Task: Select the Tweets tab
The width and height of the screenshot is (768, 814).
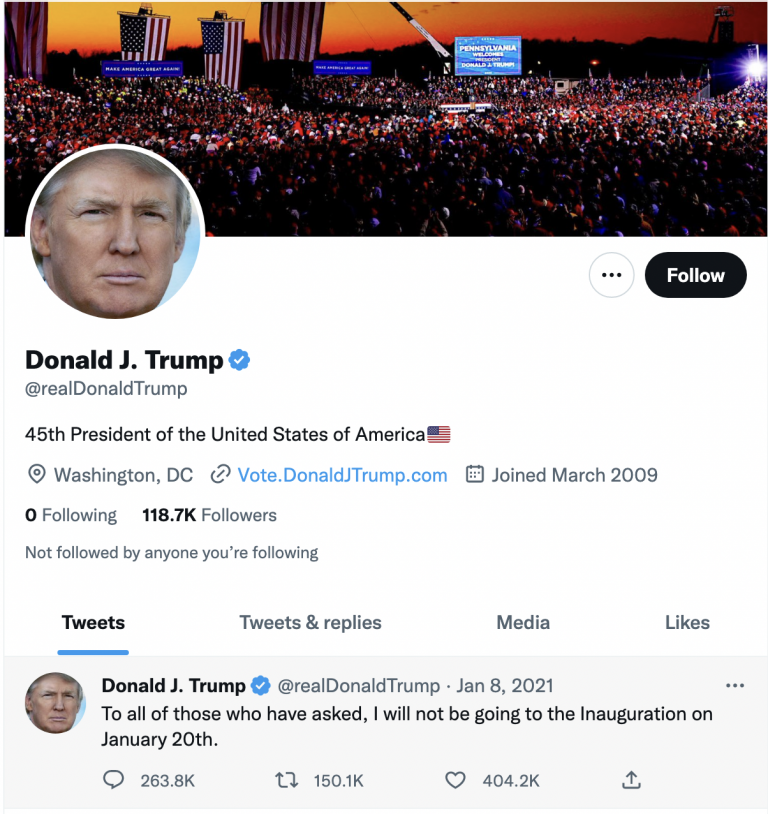Action: pyautogui.click(x=93, y=622)
